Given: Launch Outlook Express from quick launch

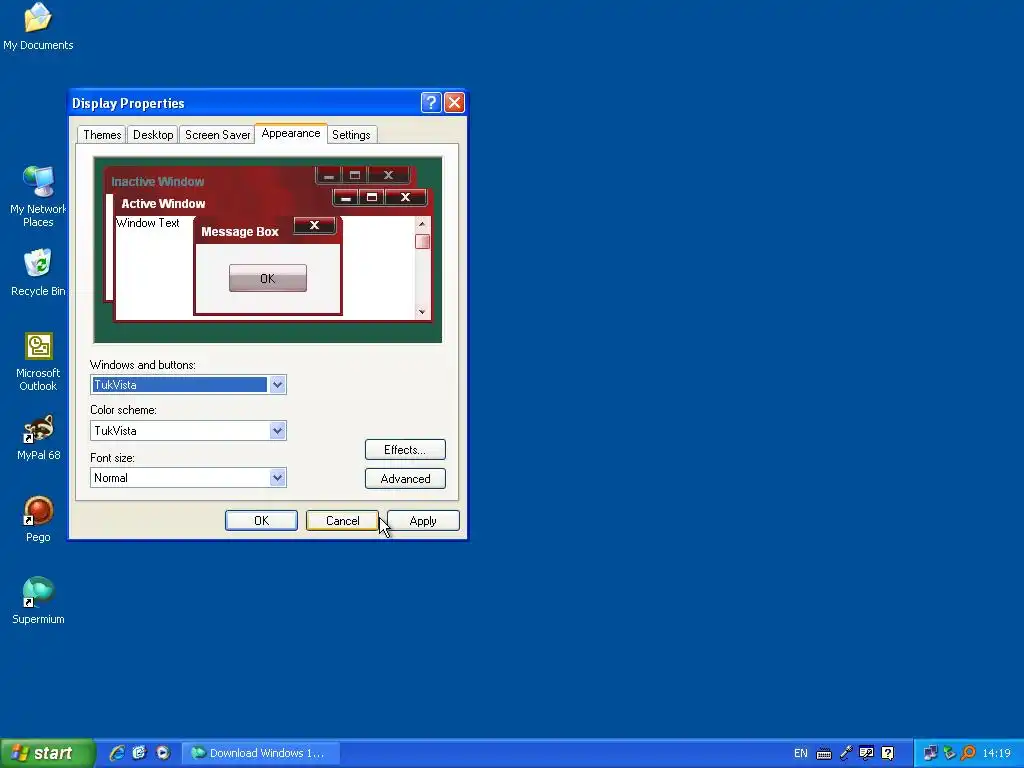Looking at the screenshot, I should click(x=139, y=753).
